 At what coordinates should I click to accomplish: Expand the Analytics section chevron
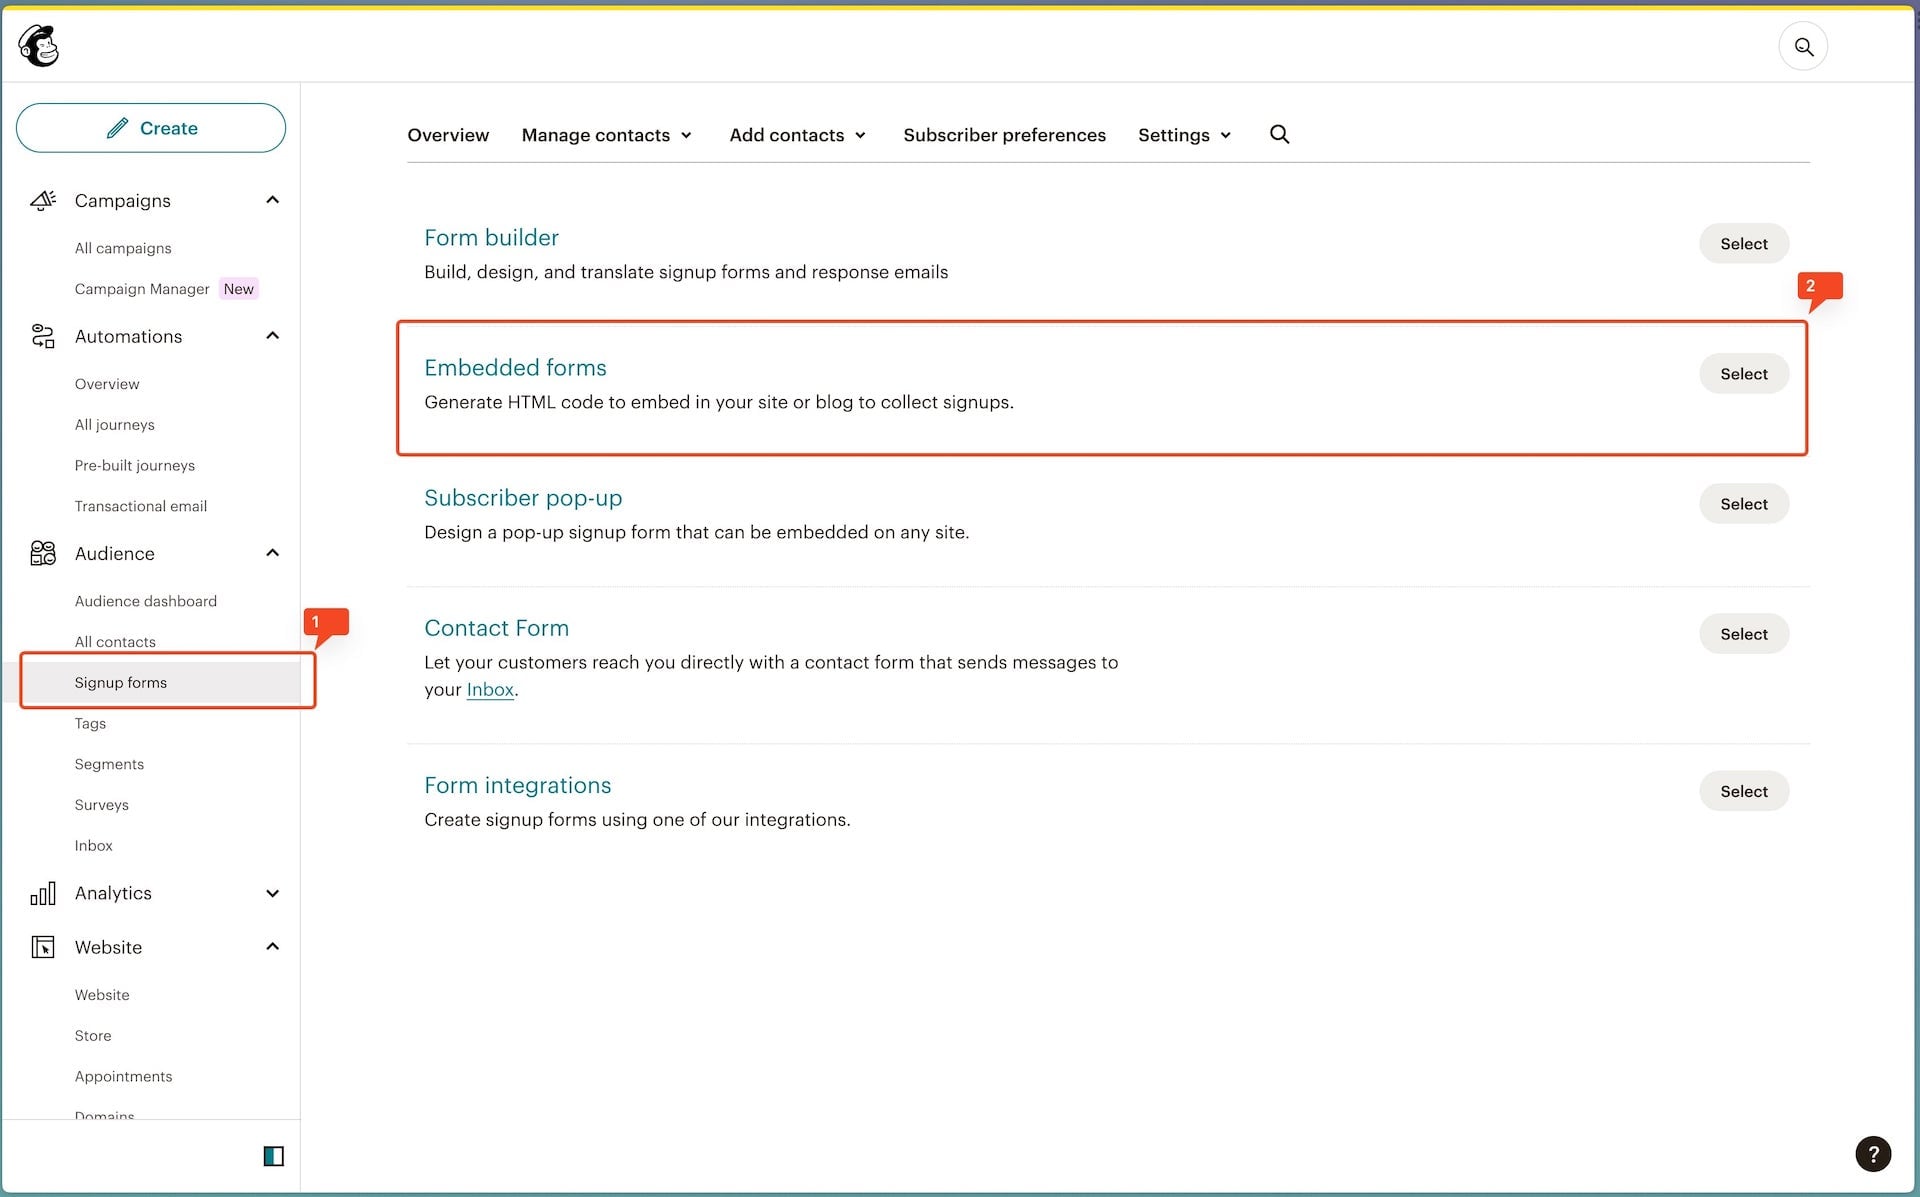tap(272, 893)
